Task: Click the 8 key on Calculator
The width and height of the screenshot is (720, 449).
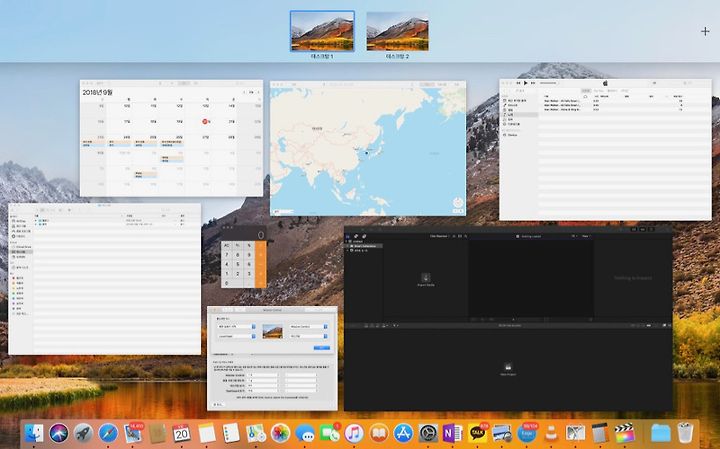Action: [x=237, y=255]
